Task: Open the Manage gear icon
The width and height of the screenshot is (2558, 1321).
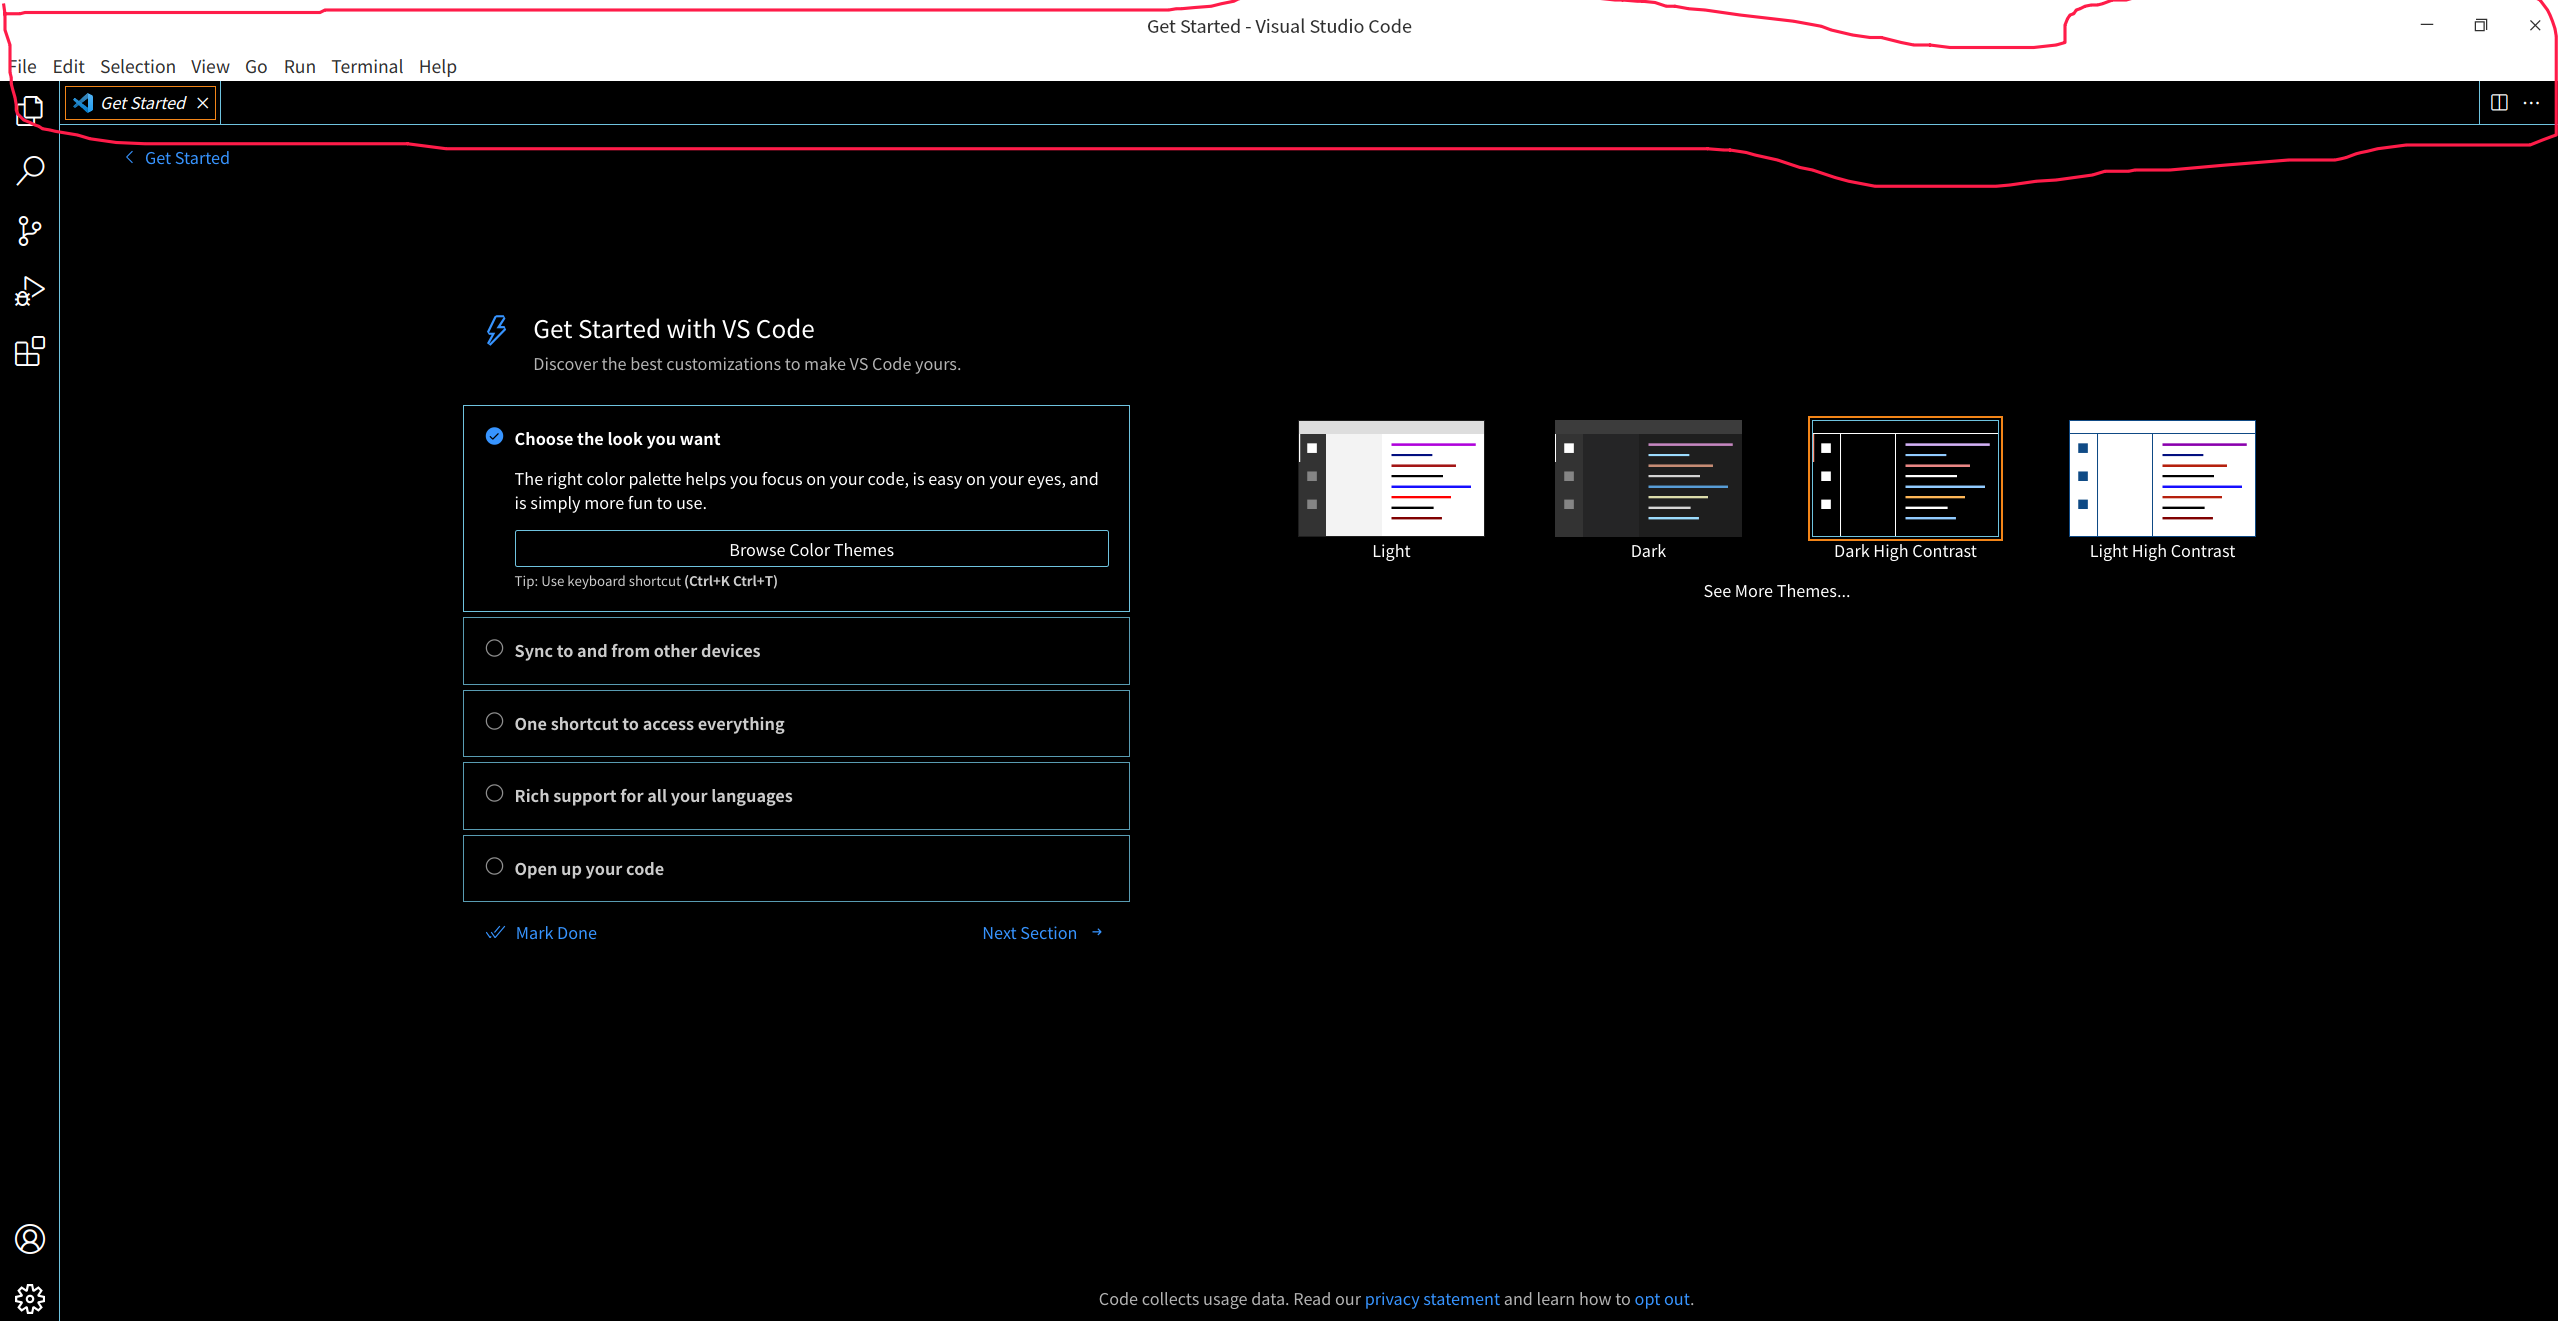Action: click(30, 1298)
